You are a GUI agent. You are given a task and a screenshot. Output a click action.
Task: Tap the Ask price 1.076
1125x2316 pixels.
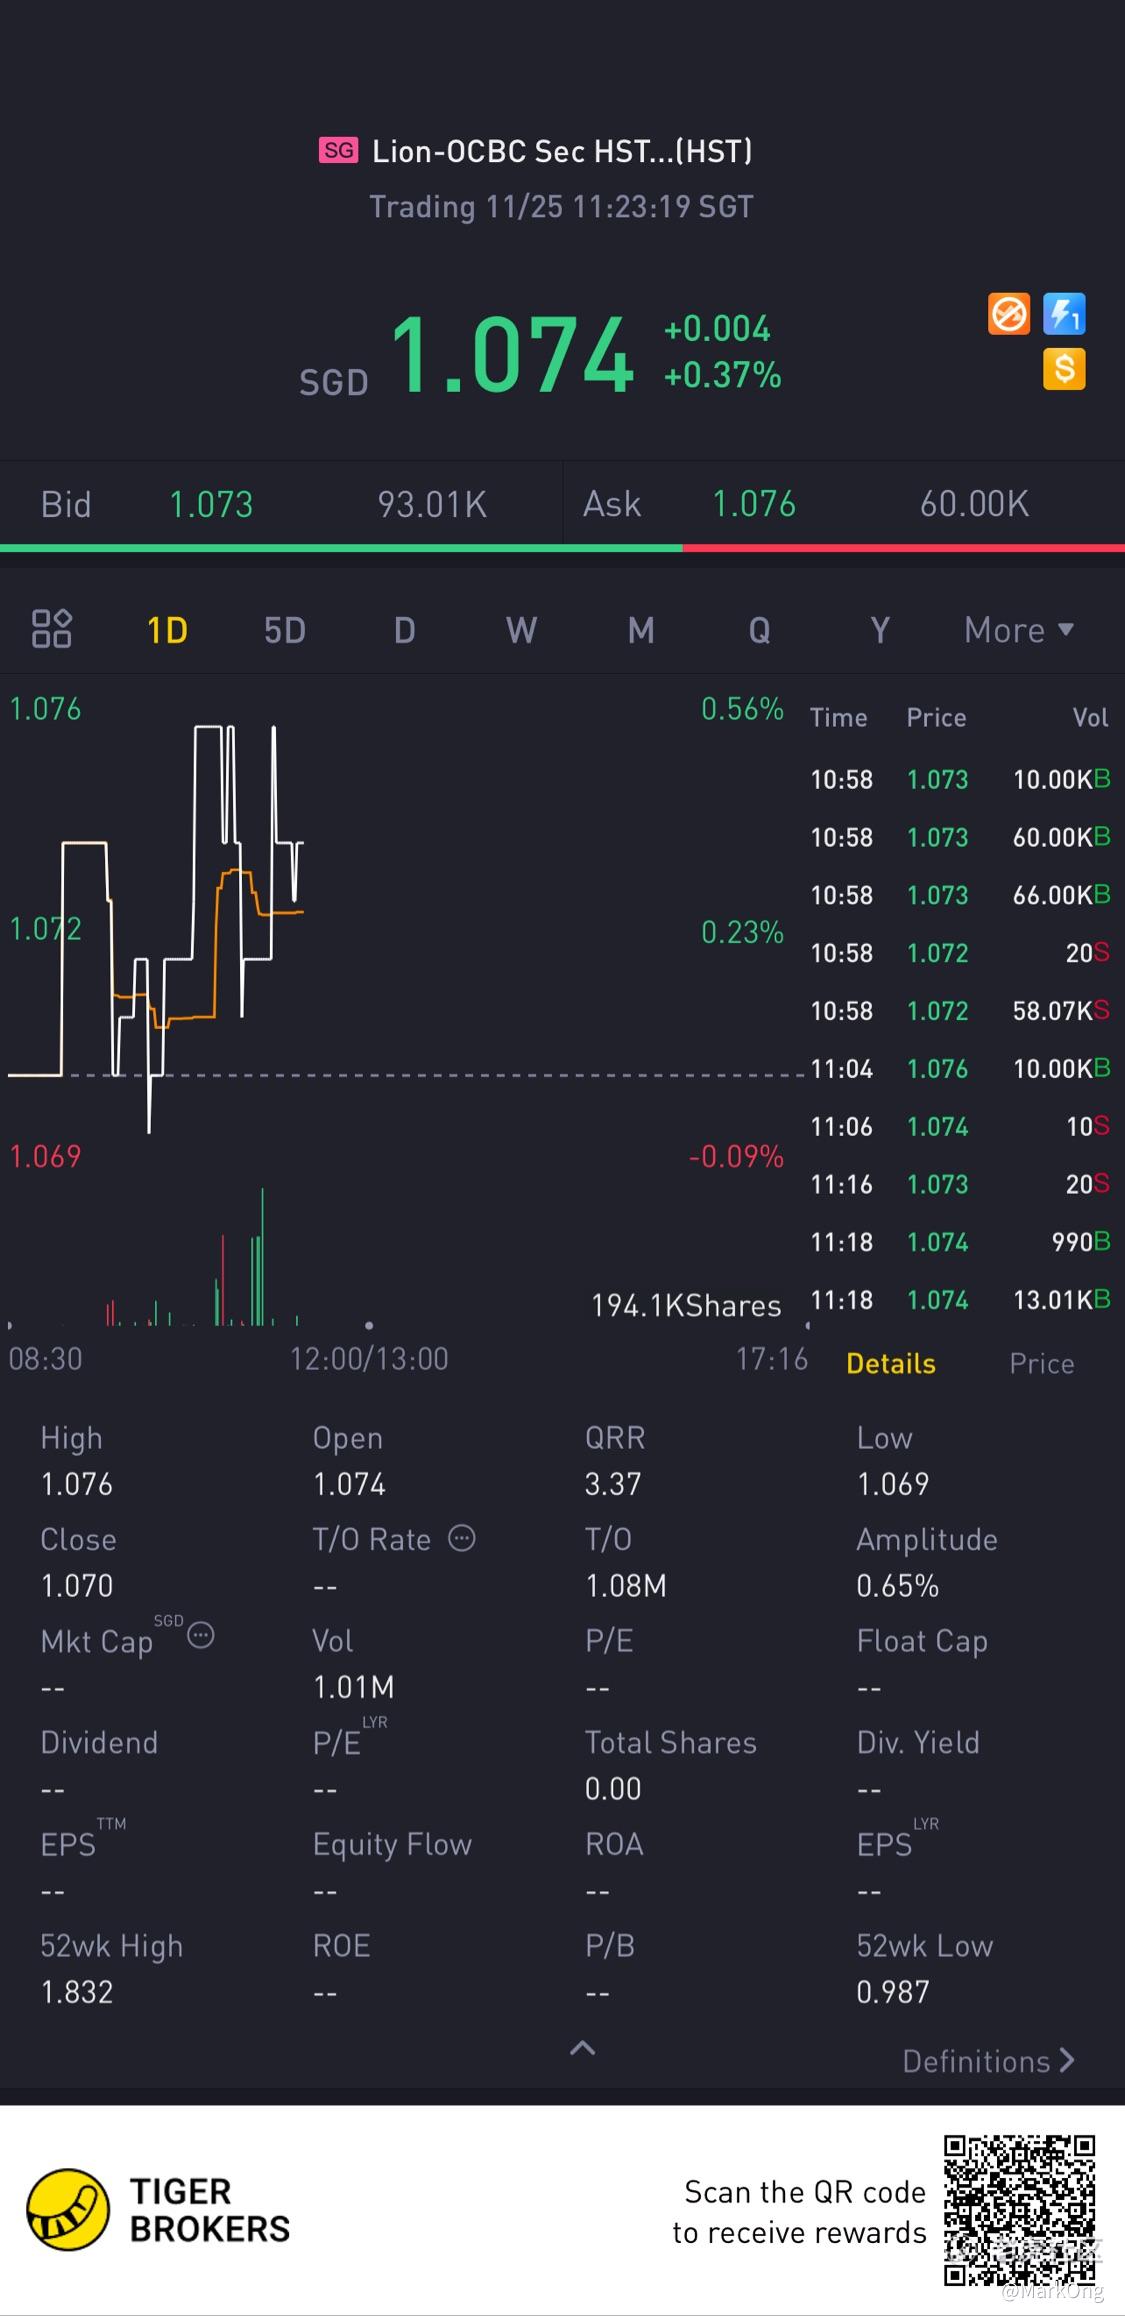(754, 504)
